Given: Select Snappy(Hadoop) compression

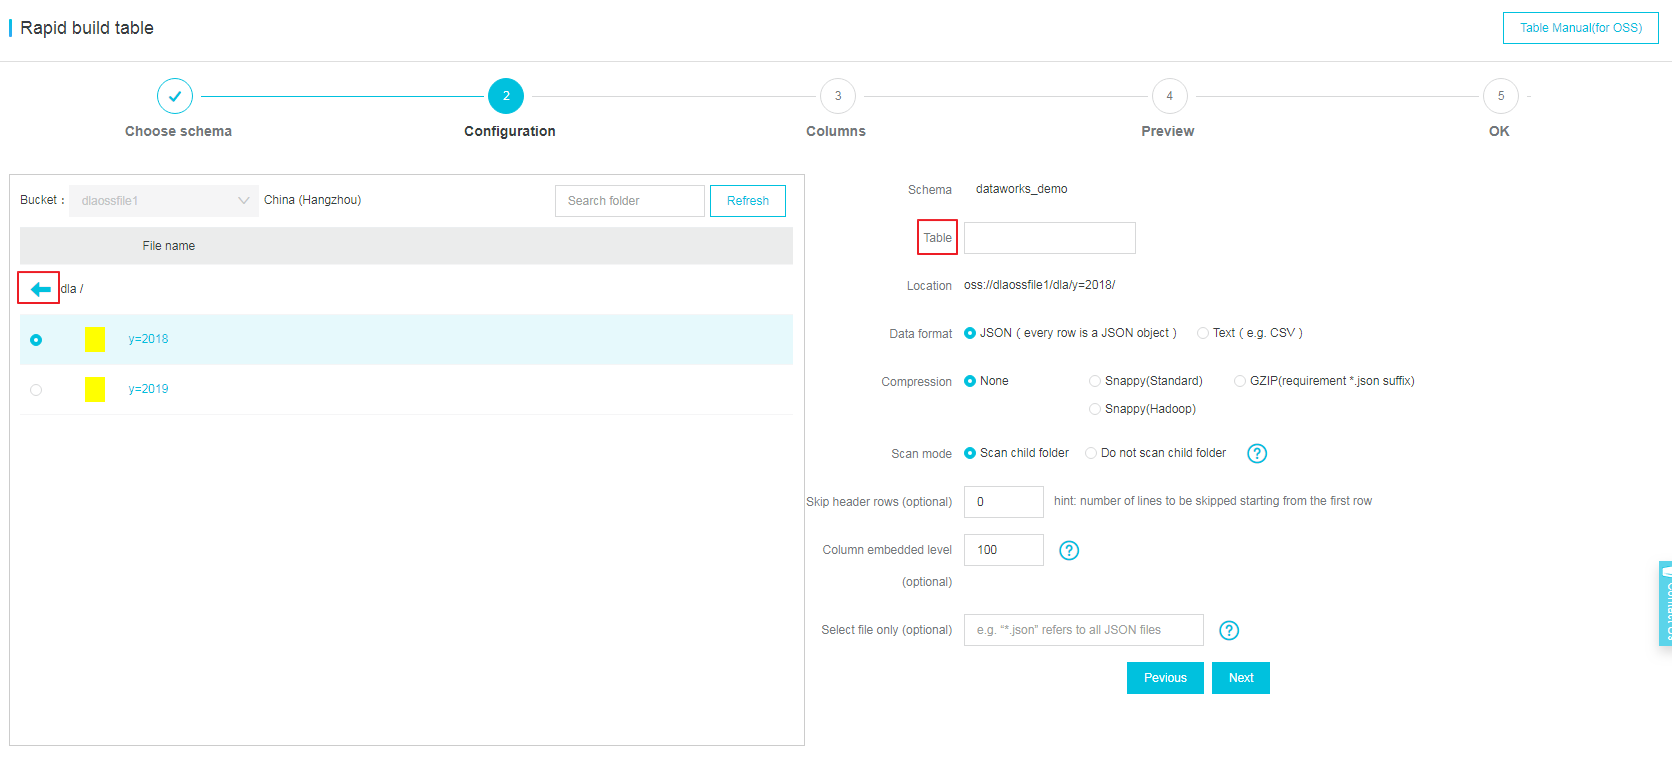Looking at the screenshot, I should [1095, 409].
